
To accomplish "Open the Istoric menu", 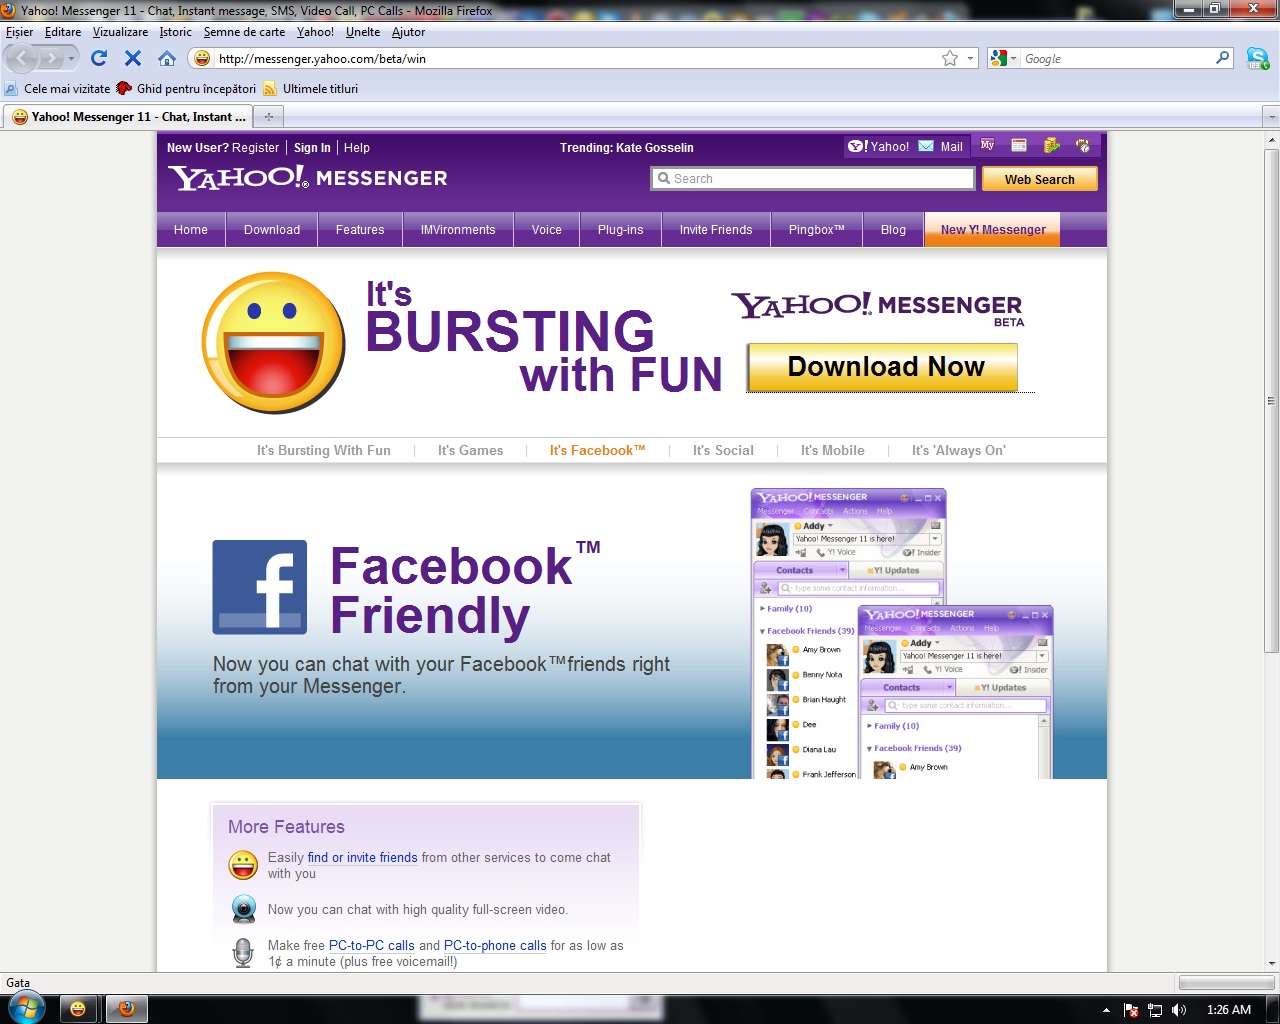I will pos(176,32).
